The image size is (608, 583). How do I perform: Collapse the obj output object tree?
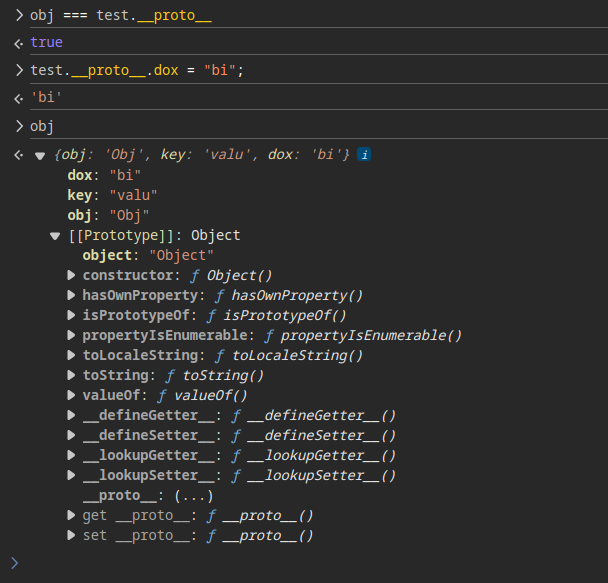coord(40,156)
